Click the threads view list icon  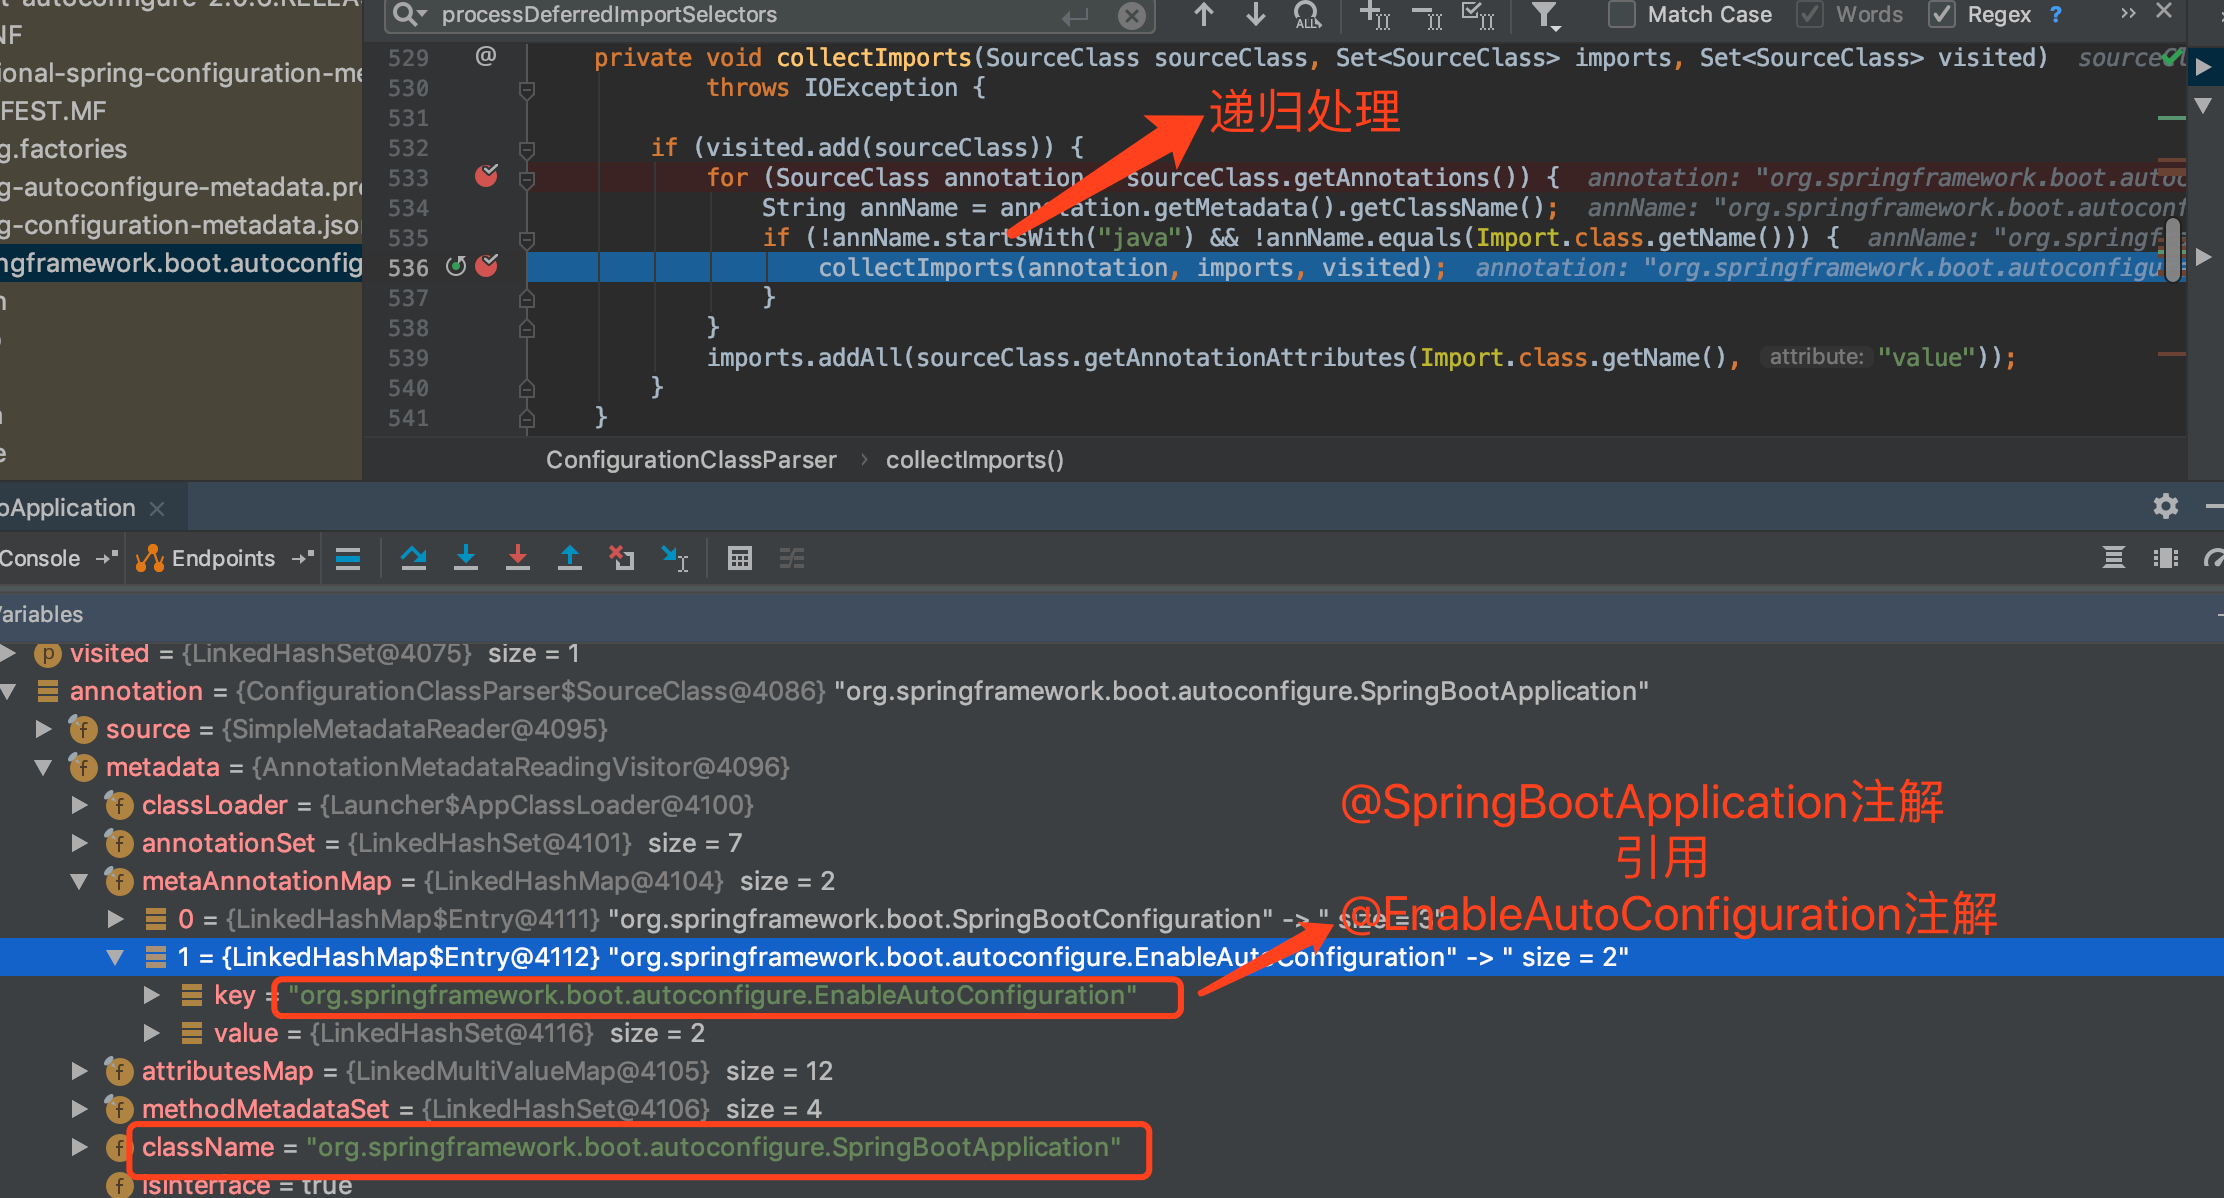point(2114,558)
